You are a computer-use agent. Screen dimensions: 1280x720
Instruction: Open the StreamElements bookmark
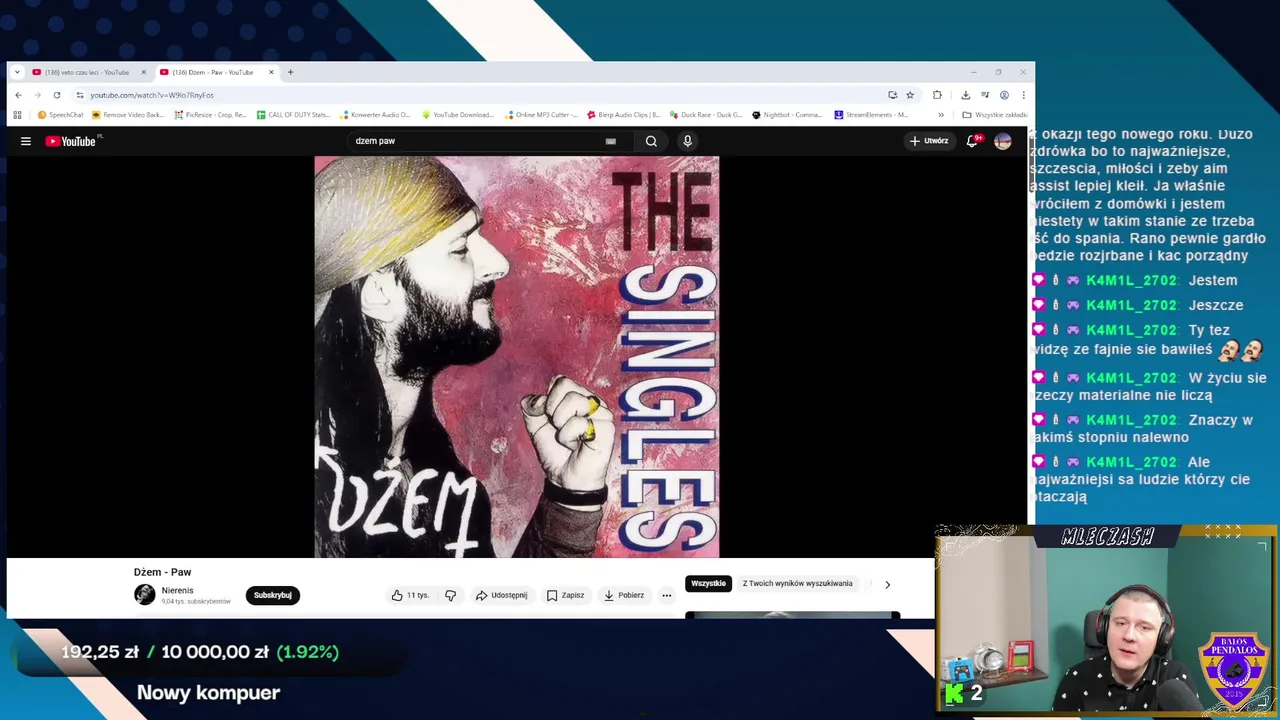871,115
